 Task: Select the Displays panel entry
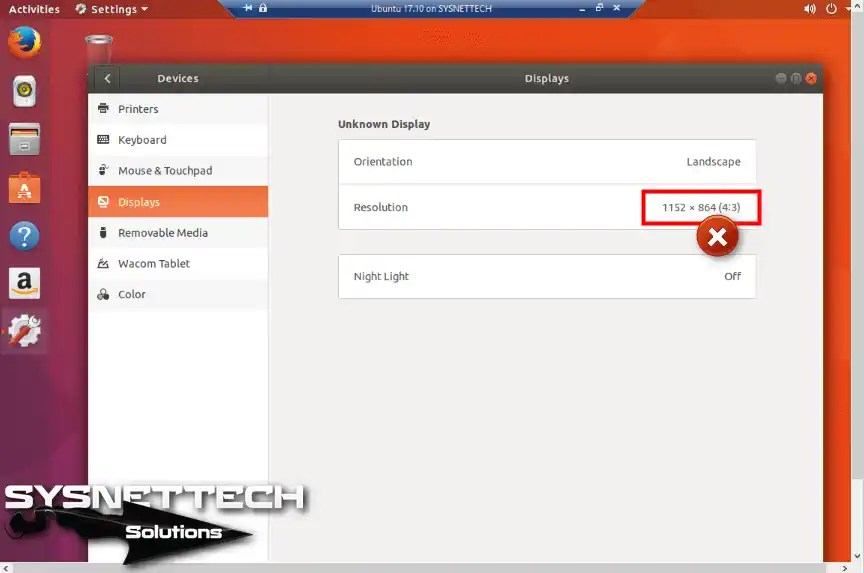[178, 202]
